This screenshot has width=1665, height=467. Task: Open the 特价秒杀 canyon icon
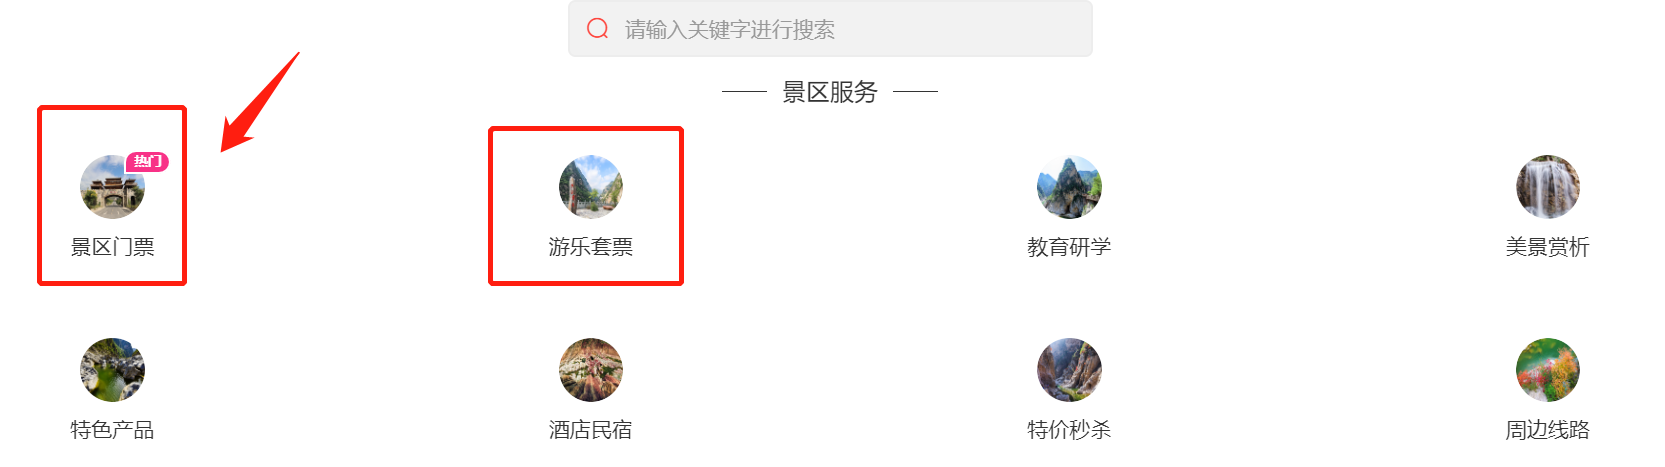tap(1069, 370)
